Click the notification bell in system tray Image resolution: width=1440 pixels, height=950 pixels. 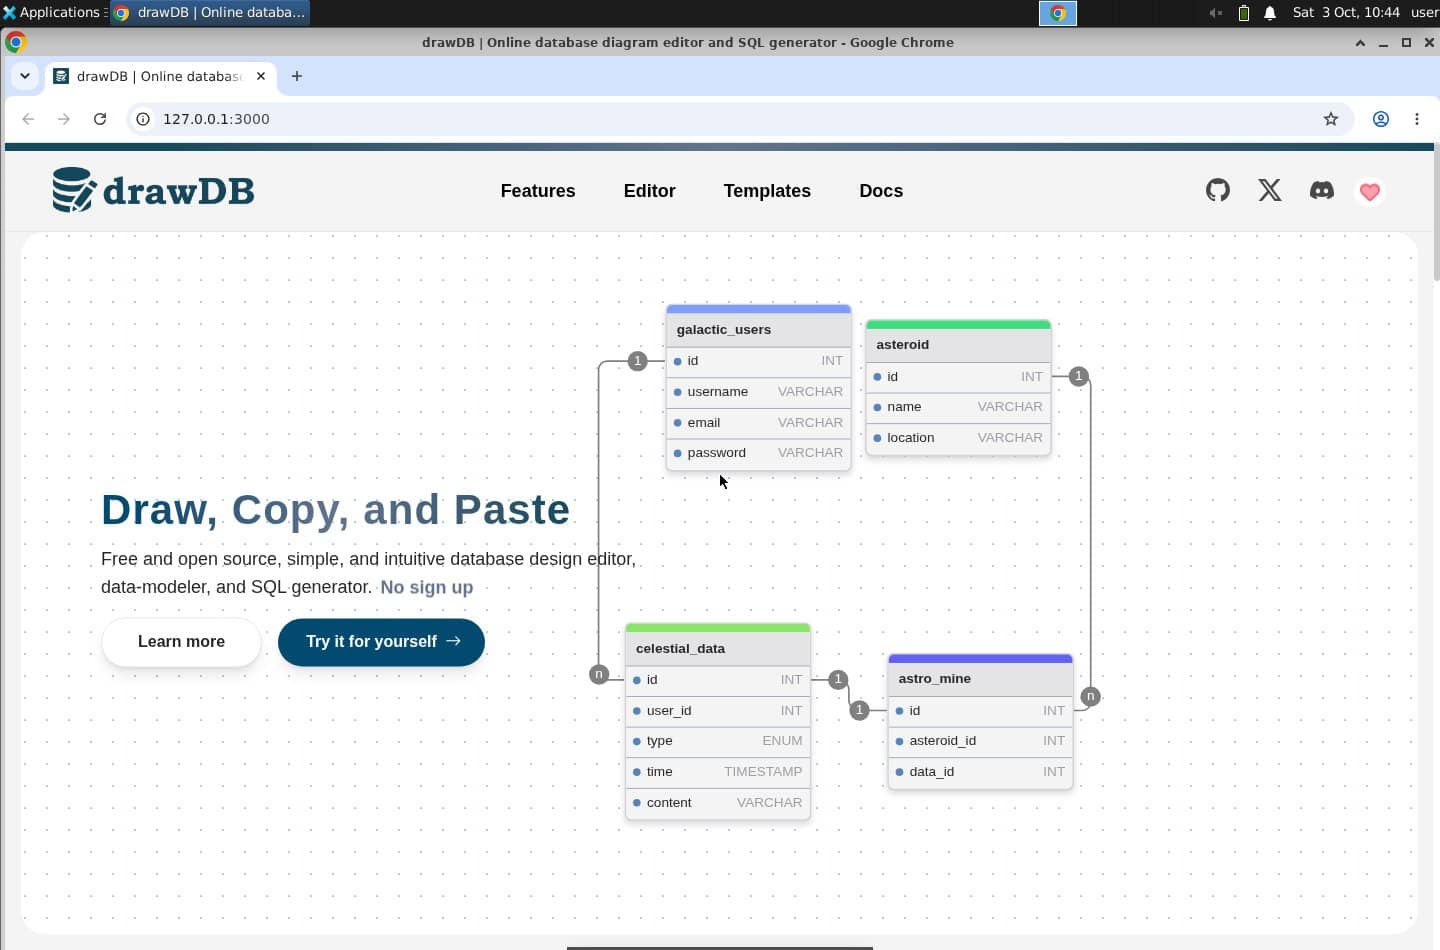(x=1270, y=13)
